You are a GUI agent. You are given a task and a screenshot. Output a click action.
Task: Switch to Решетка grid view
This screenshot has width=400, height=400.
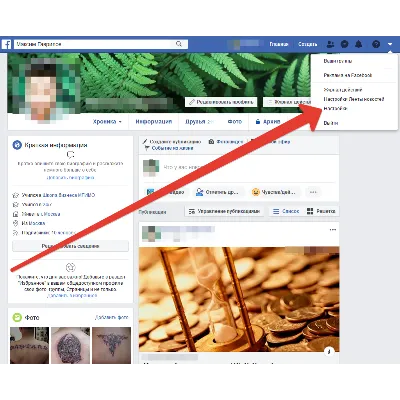pos(321,211)
